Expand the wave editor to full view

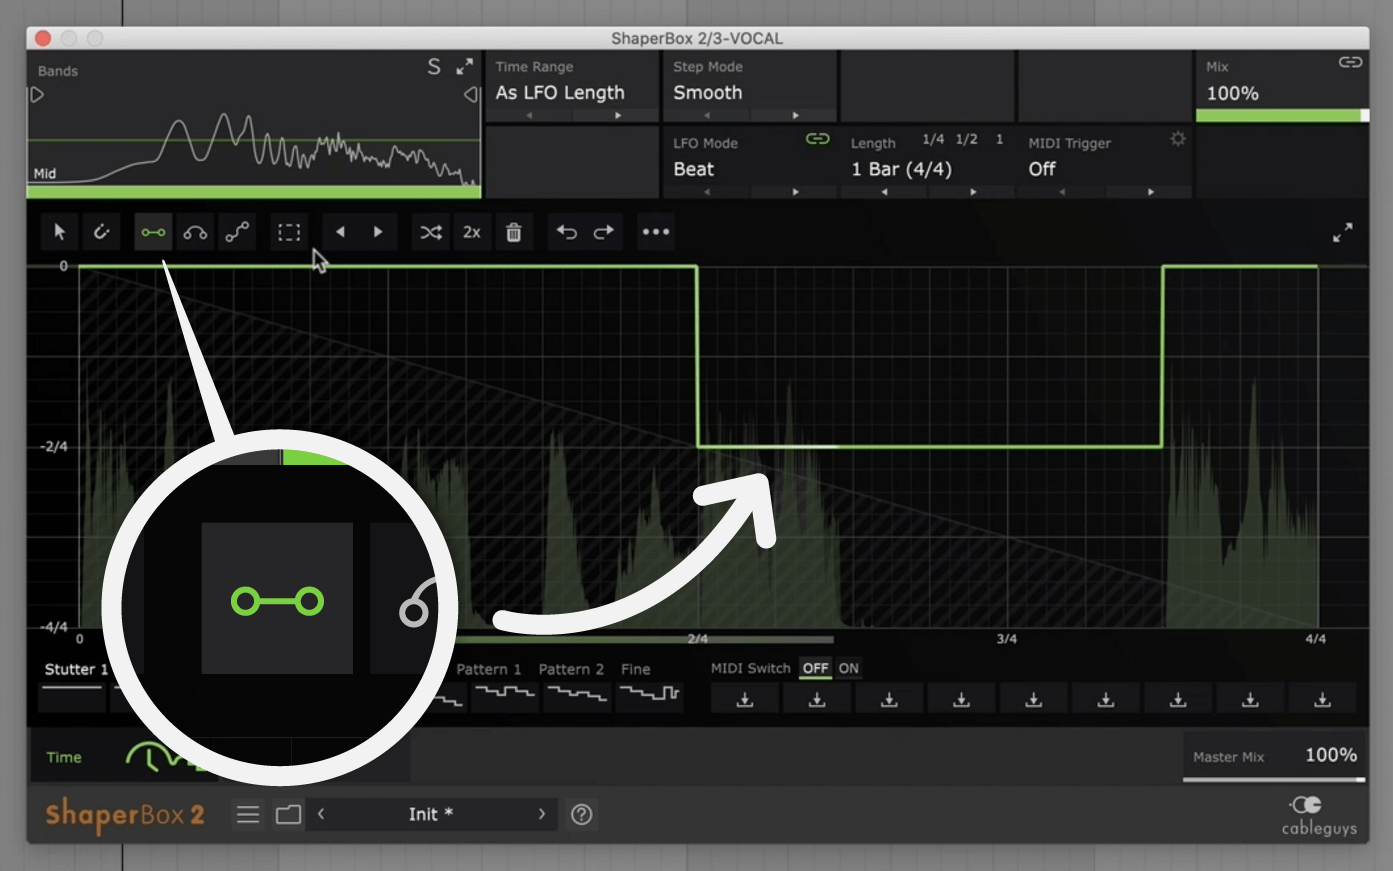[x=1343, y=232]
